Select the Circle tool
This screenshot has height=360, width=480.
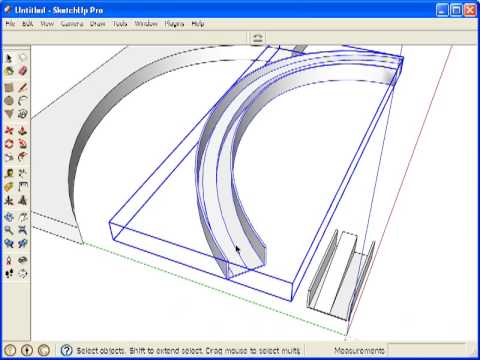(x=9, y=100)
